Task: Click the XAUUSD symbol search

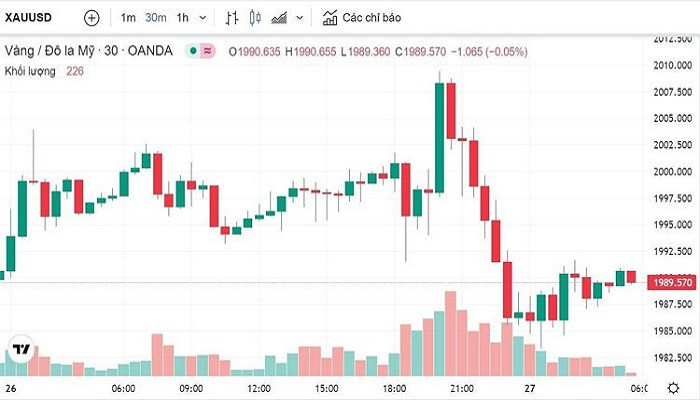Action: pos(29,18)
